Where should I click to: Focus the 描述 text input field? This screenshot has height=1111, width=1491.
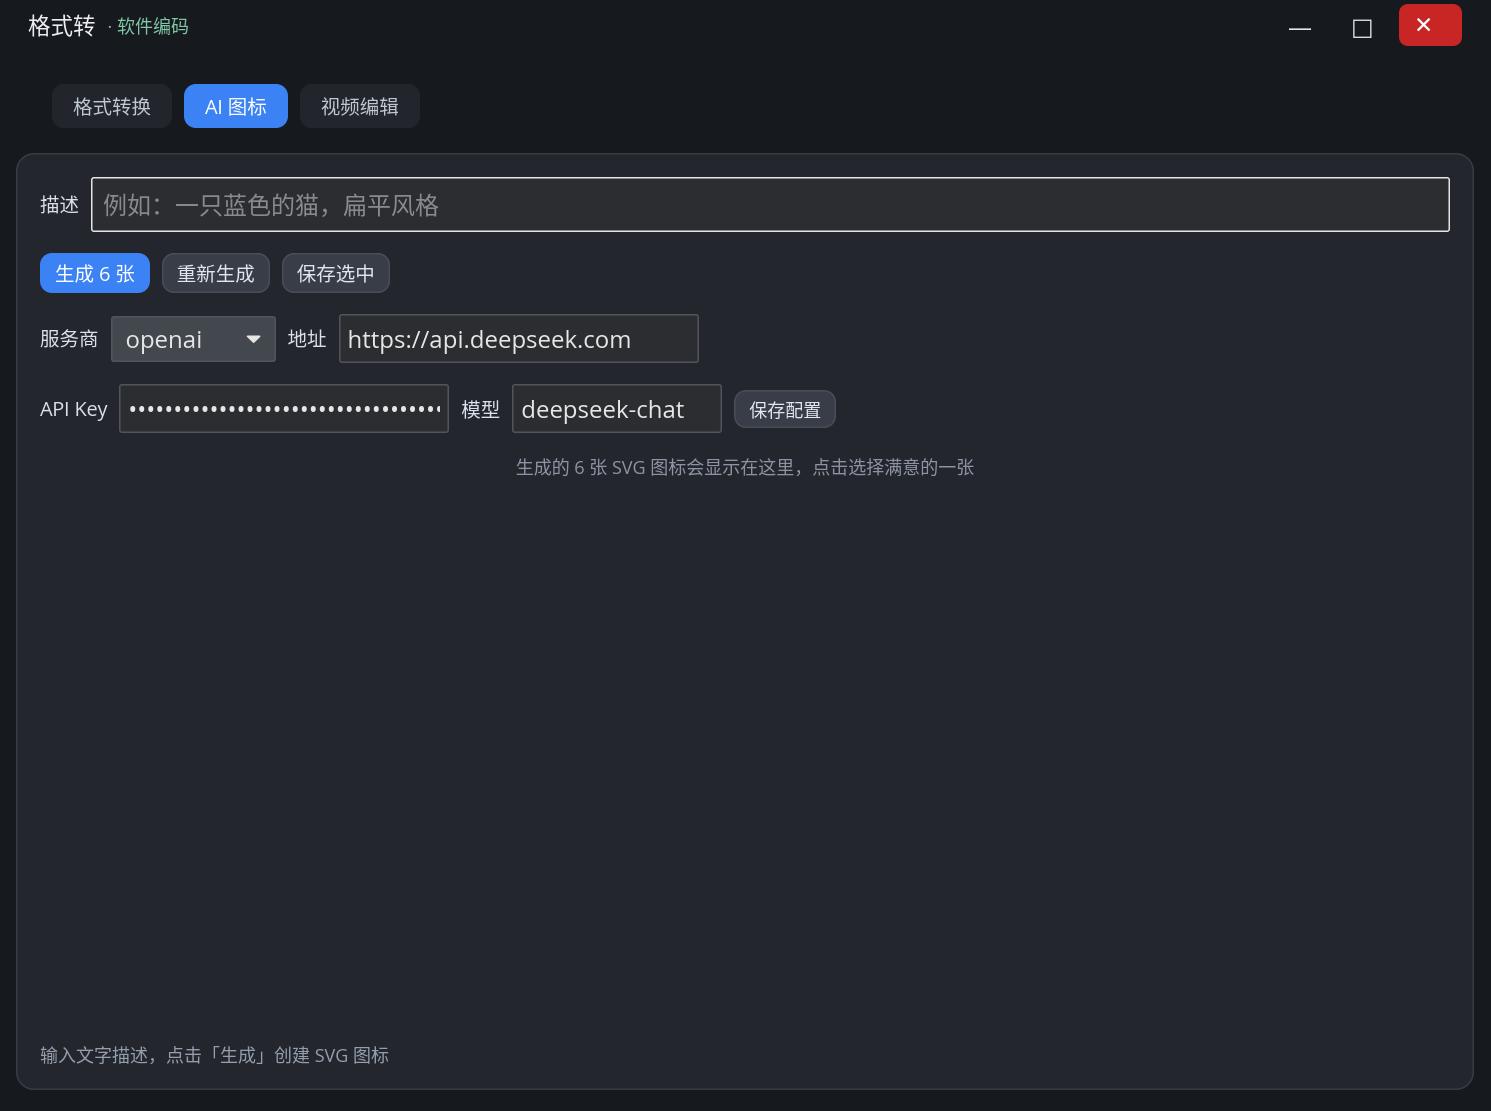[x=770, y=204]
